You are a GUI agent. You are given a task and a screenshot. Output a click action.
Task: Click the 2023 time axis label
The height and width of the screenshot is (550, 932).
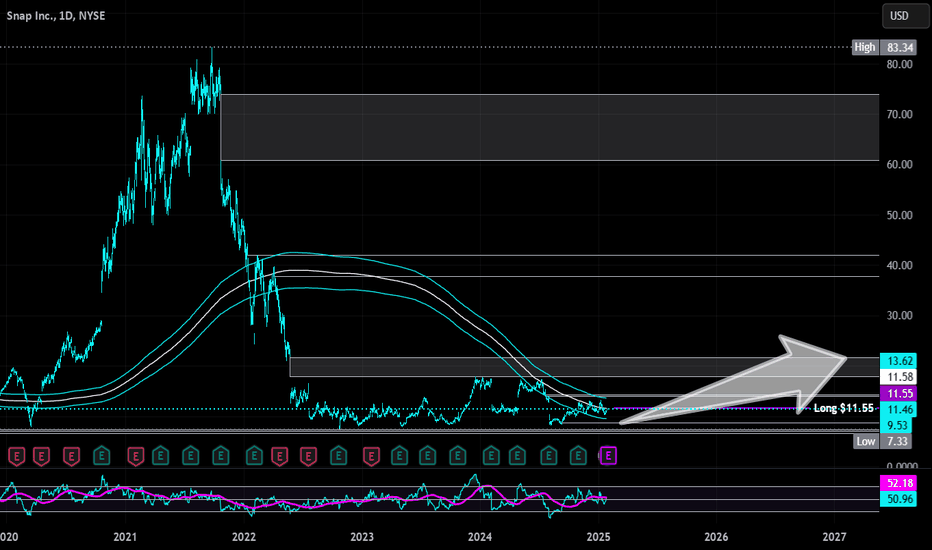362,537
